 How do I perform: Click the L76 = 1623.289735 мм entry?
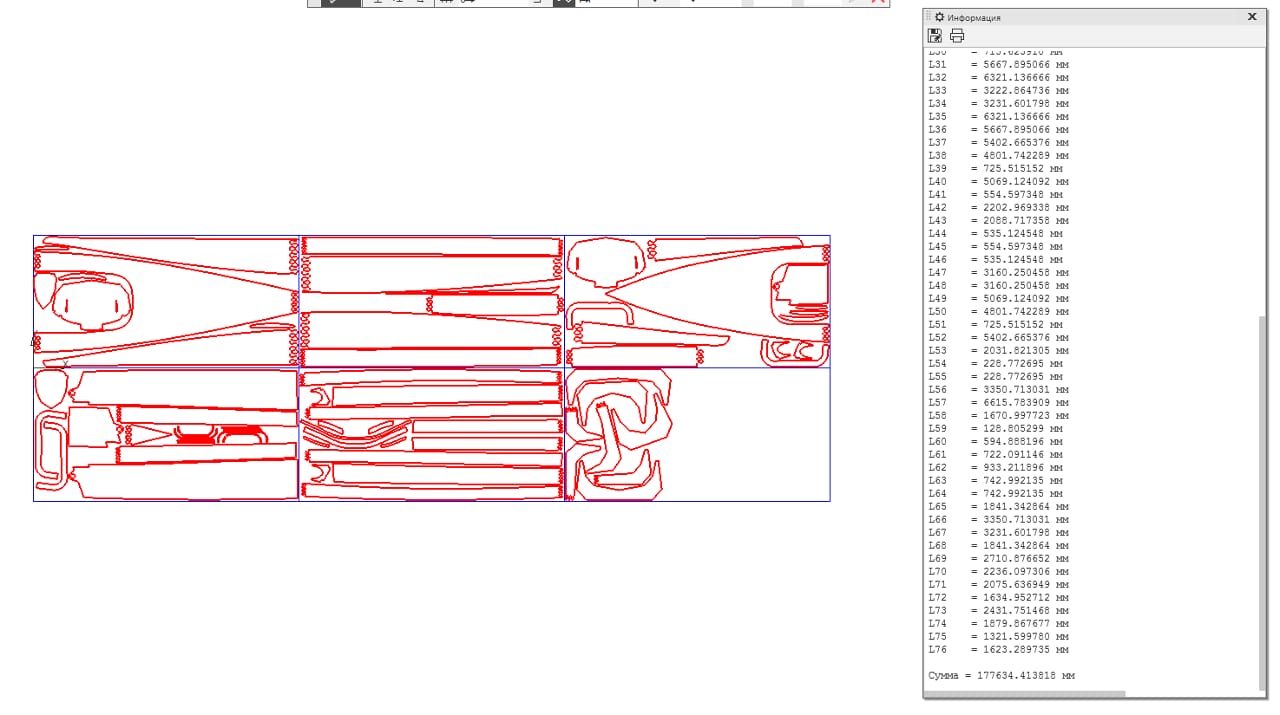(x=998, y=649)
